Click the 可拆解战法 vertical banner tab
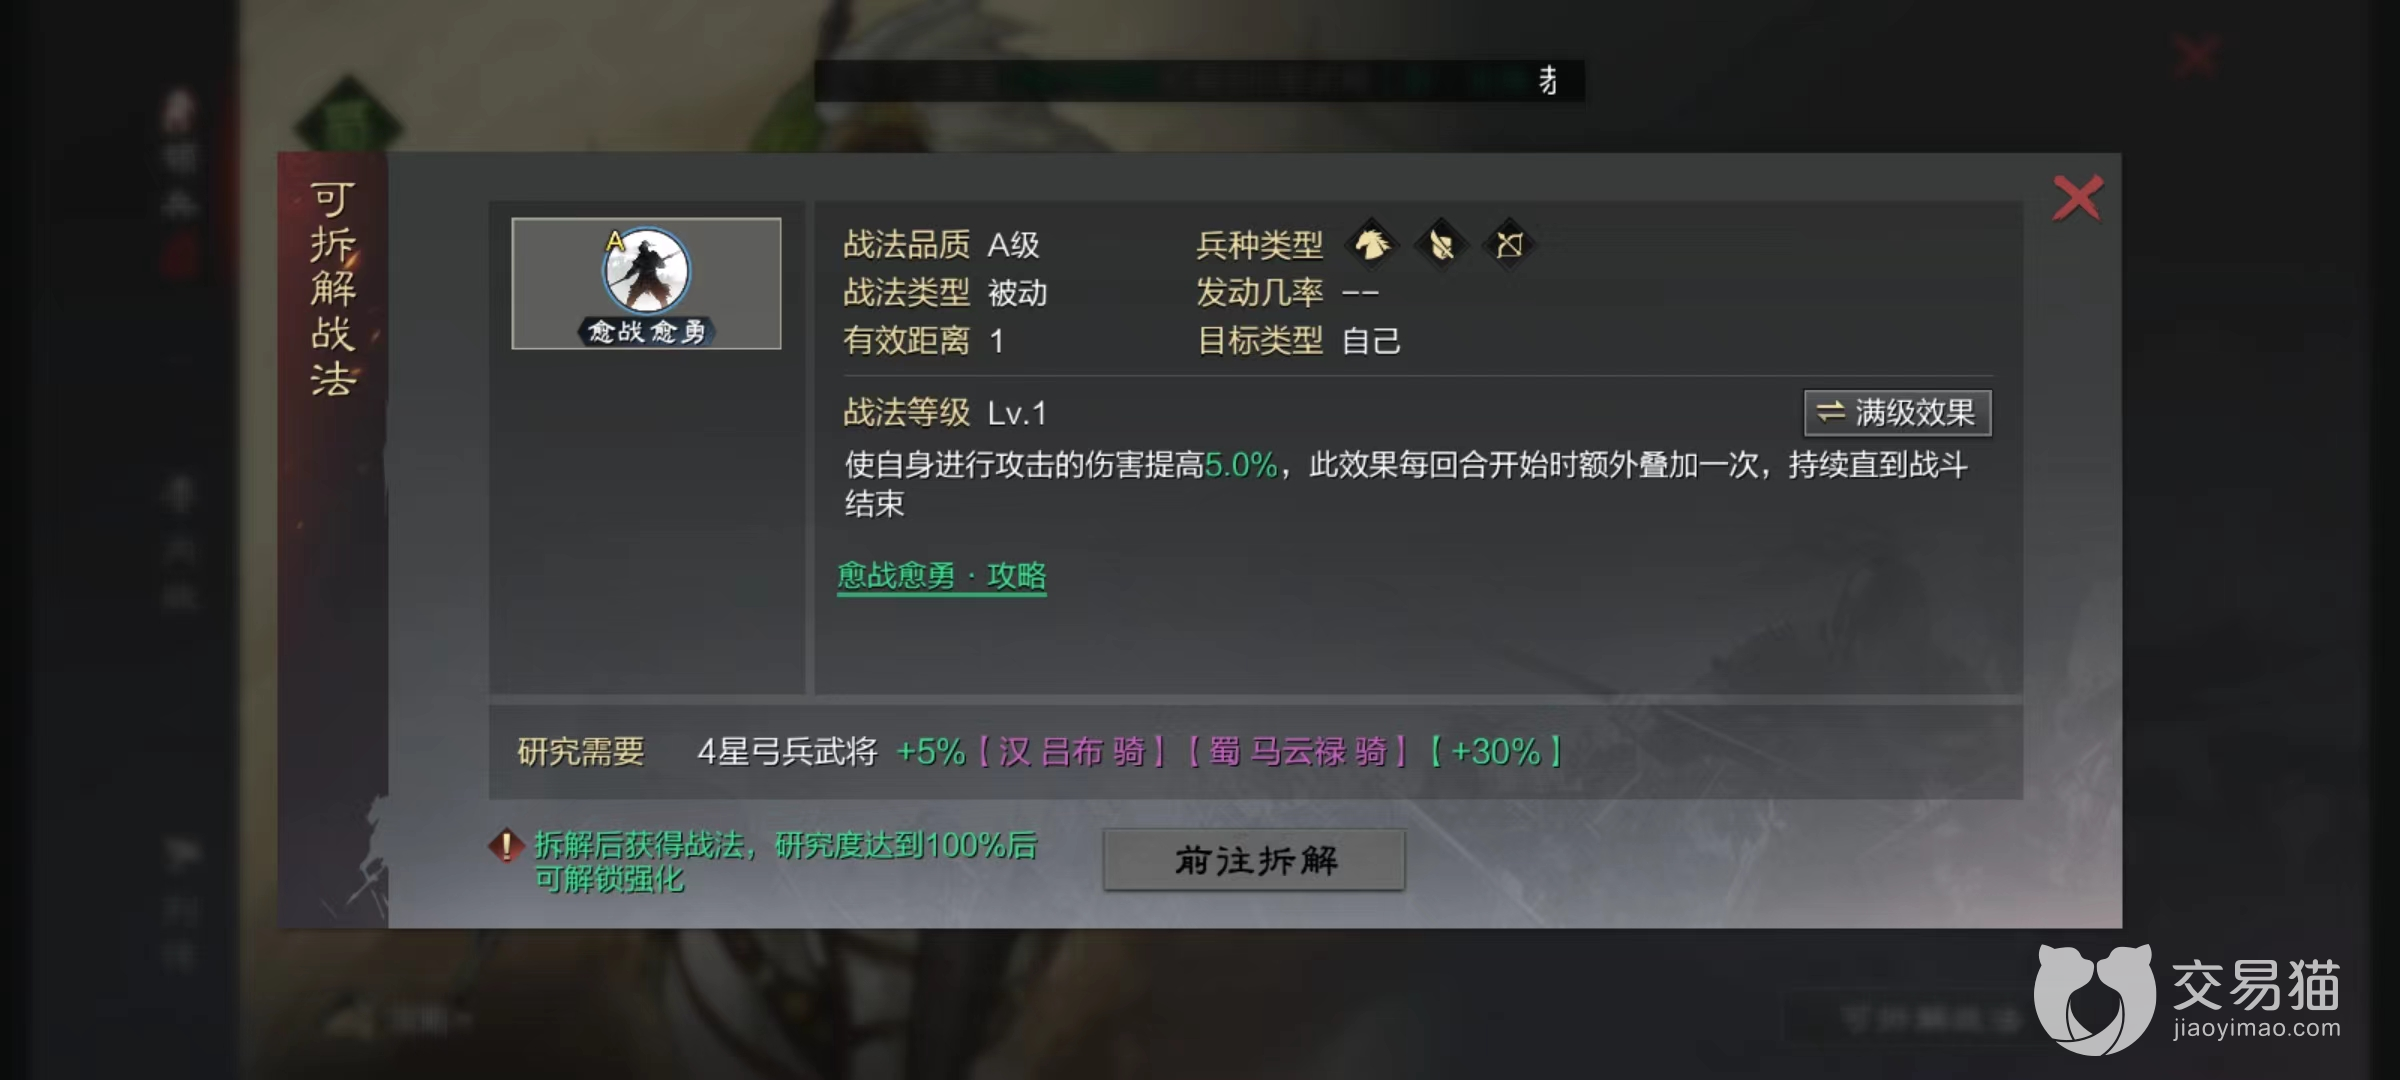The height and width of the screenshot is (1080, 2400). (x=333, y=290)
